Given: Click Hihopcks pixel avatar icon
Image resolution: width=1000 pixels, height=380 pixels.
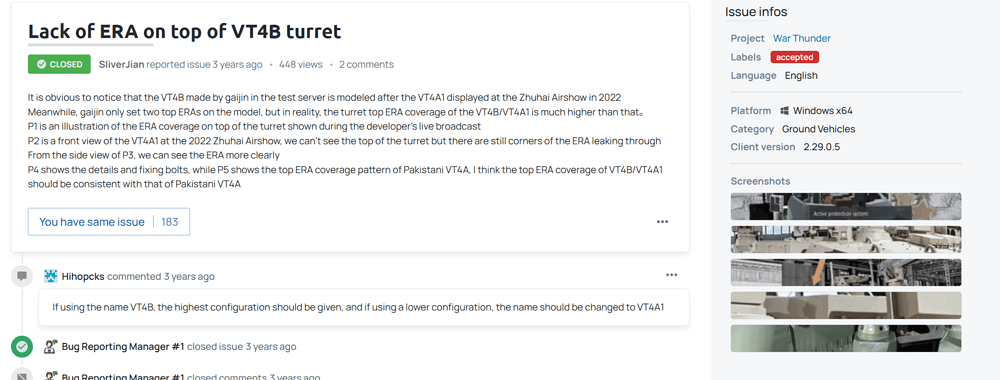Looking at the screenshot, I should pyautogui.click(x=51, y=277).
